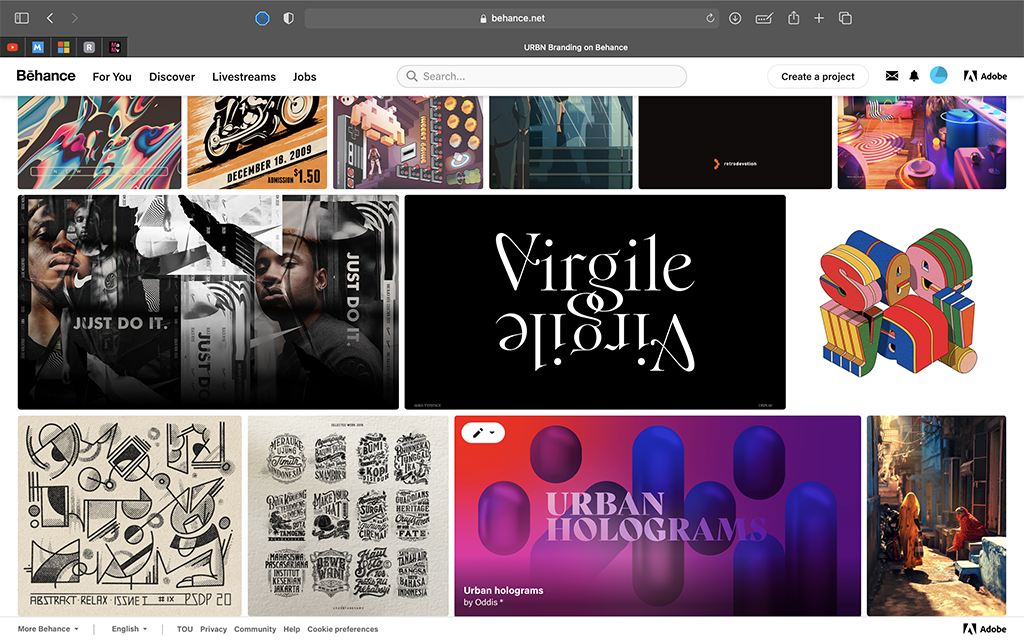This screenshot has height=640, width=1024.
Task: Reload the page with the refresh icon
Action: tap(710, 18)
